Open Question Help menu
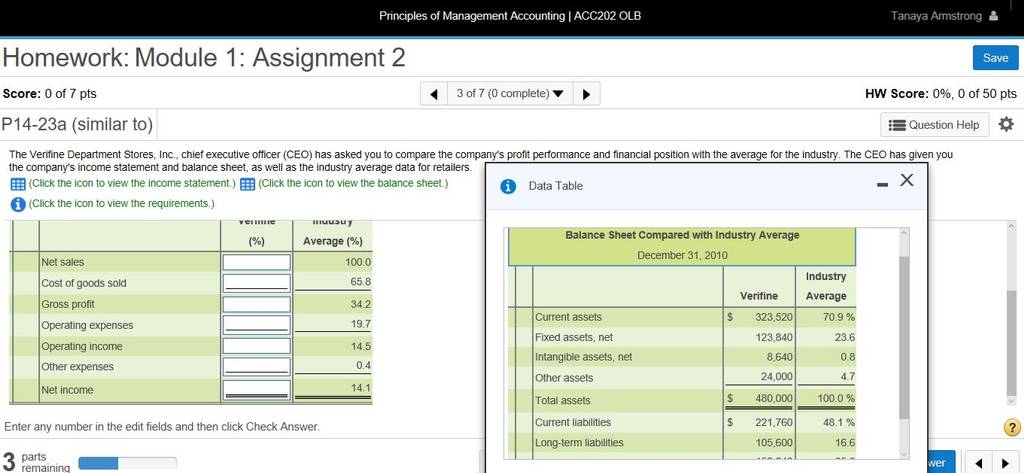Viewport: 1024px width, 473px height. click(935, 125)
